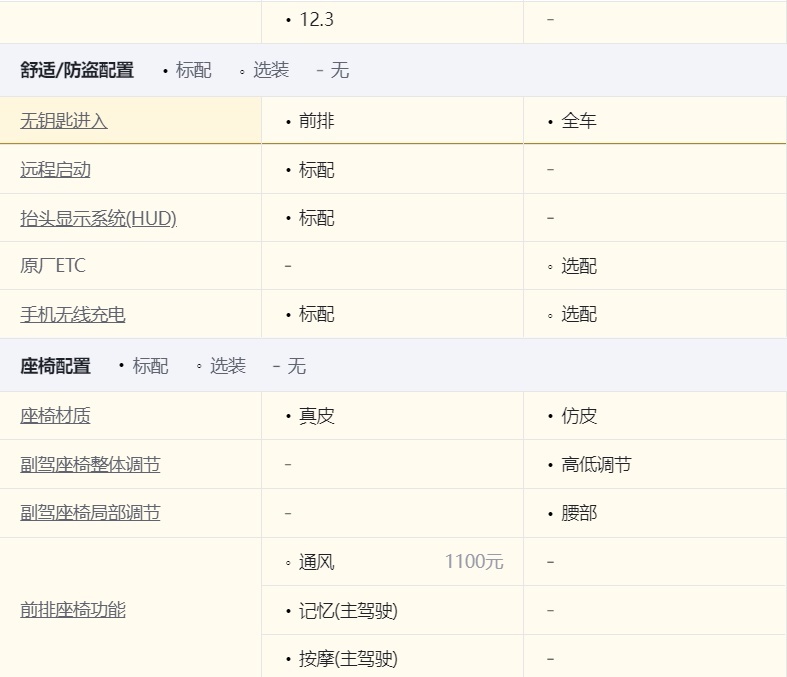
Task: Select the 1100元 option price
Action: point(474,562)
